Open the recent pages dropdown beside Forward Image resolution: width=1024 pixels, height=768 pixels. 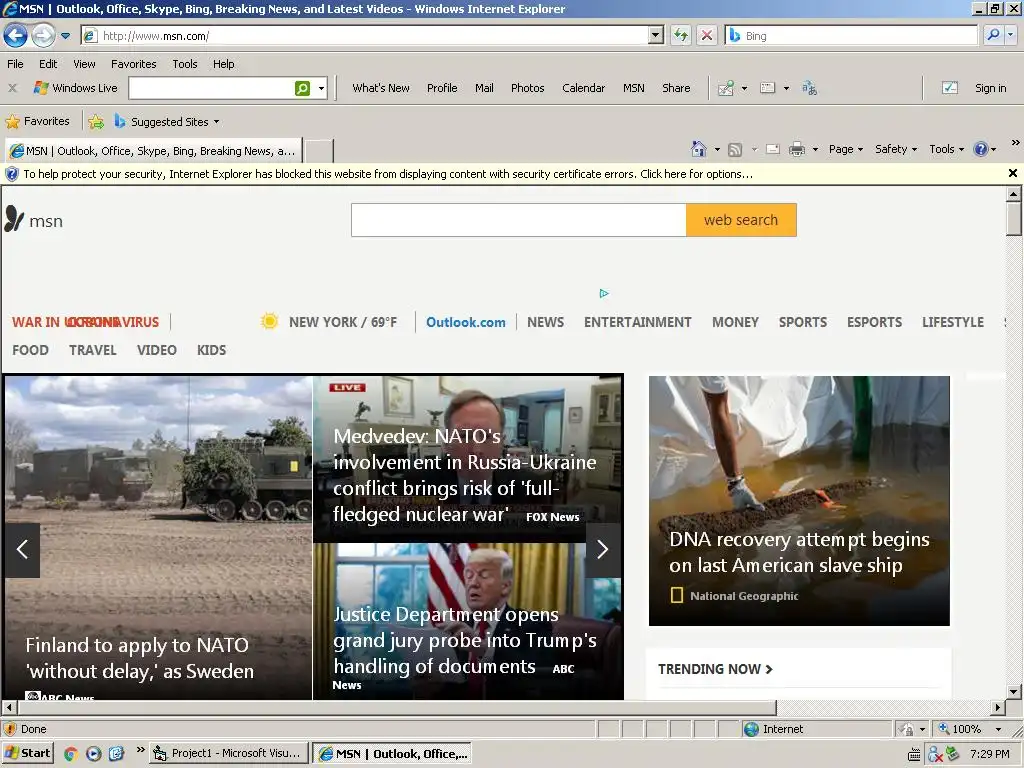(x=65, y=36)
